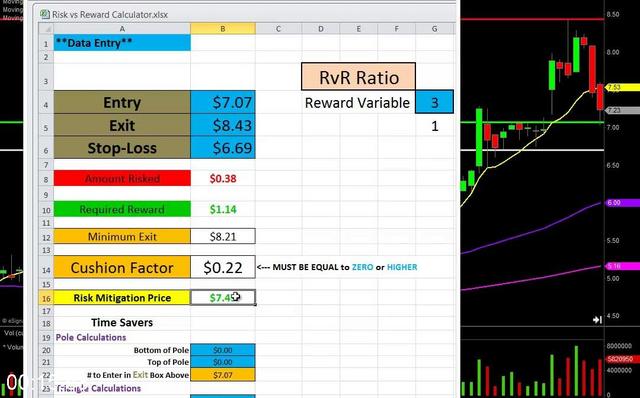This screenshot has width=640, height=398.
Task: Select row 8 header
Action: tap(46, 179)
